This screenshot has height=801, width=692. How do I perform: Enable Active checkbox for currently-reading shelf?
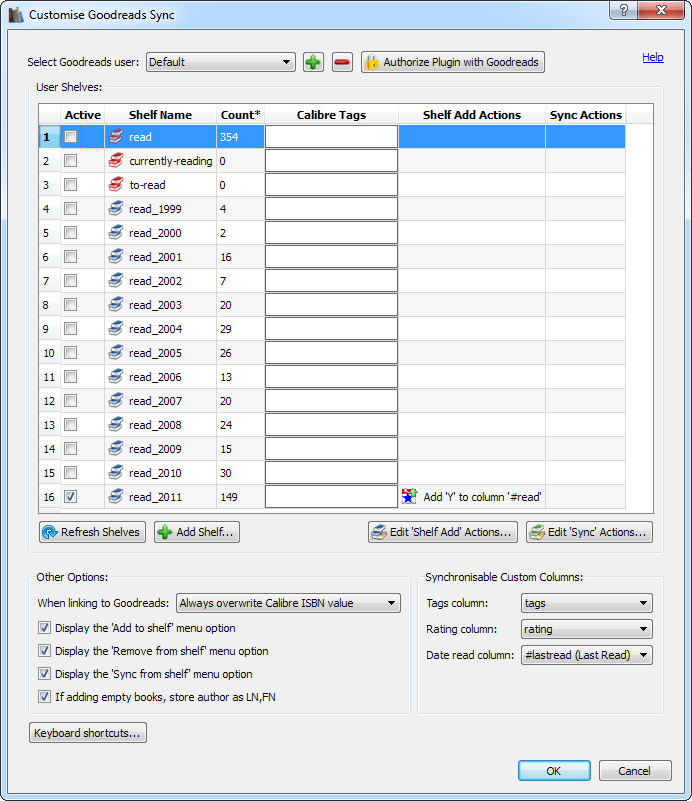pyautogui.click(x=70, y=160)
